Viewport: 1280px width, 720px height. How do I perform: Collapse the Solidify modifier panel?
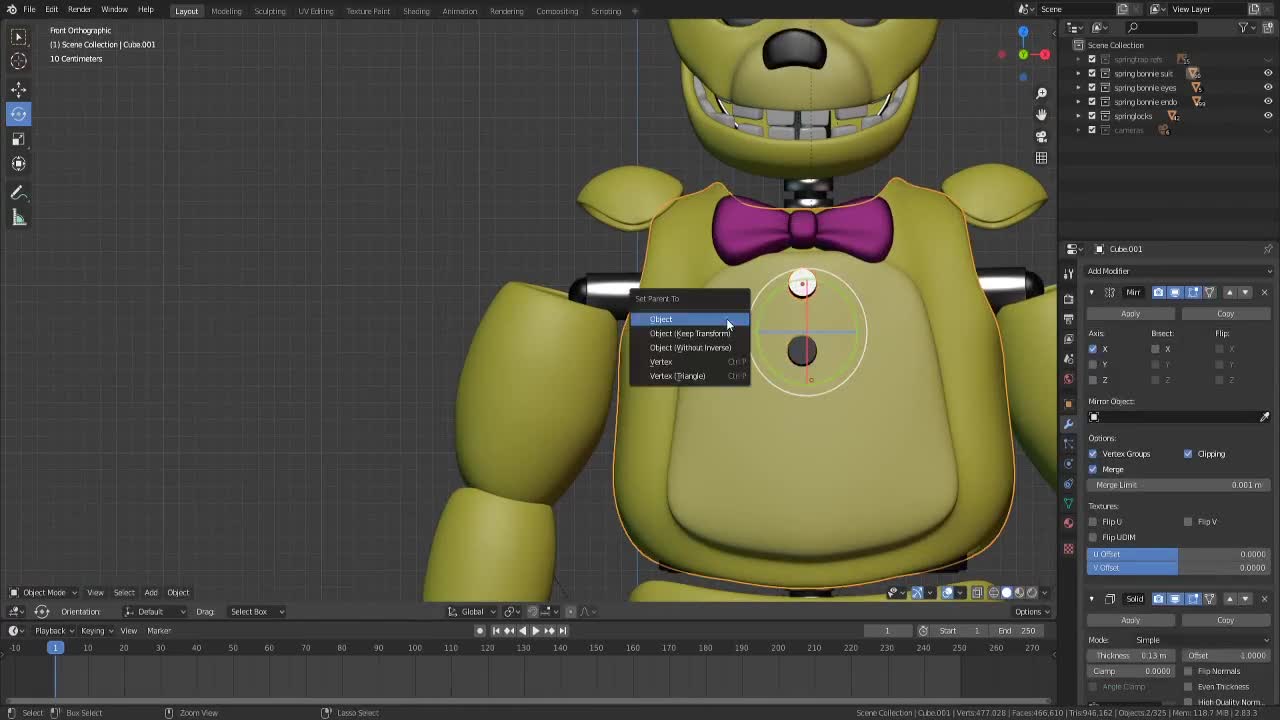point(1091,599)
